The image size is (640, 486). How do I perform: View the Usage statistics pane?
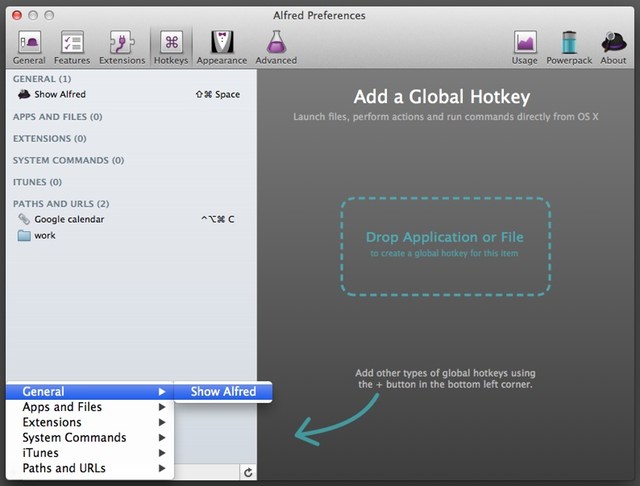(x=525, y=45)
